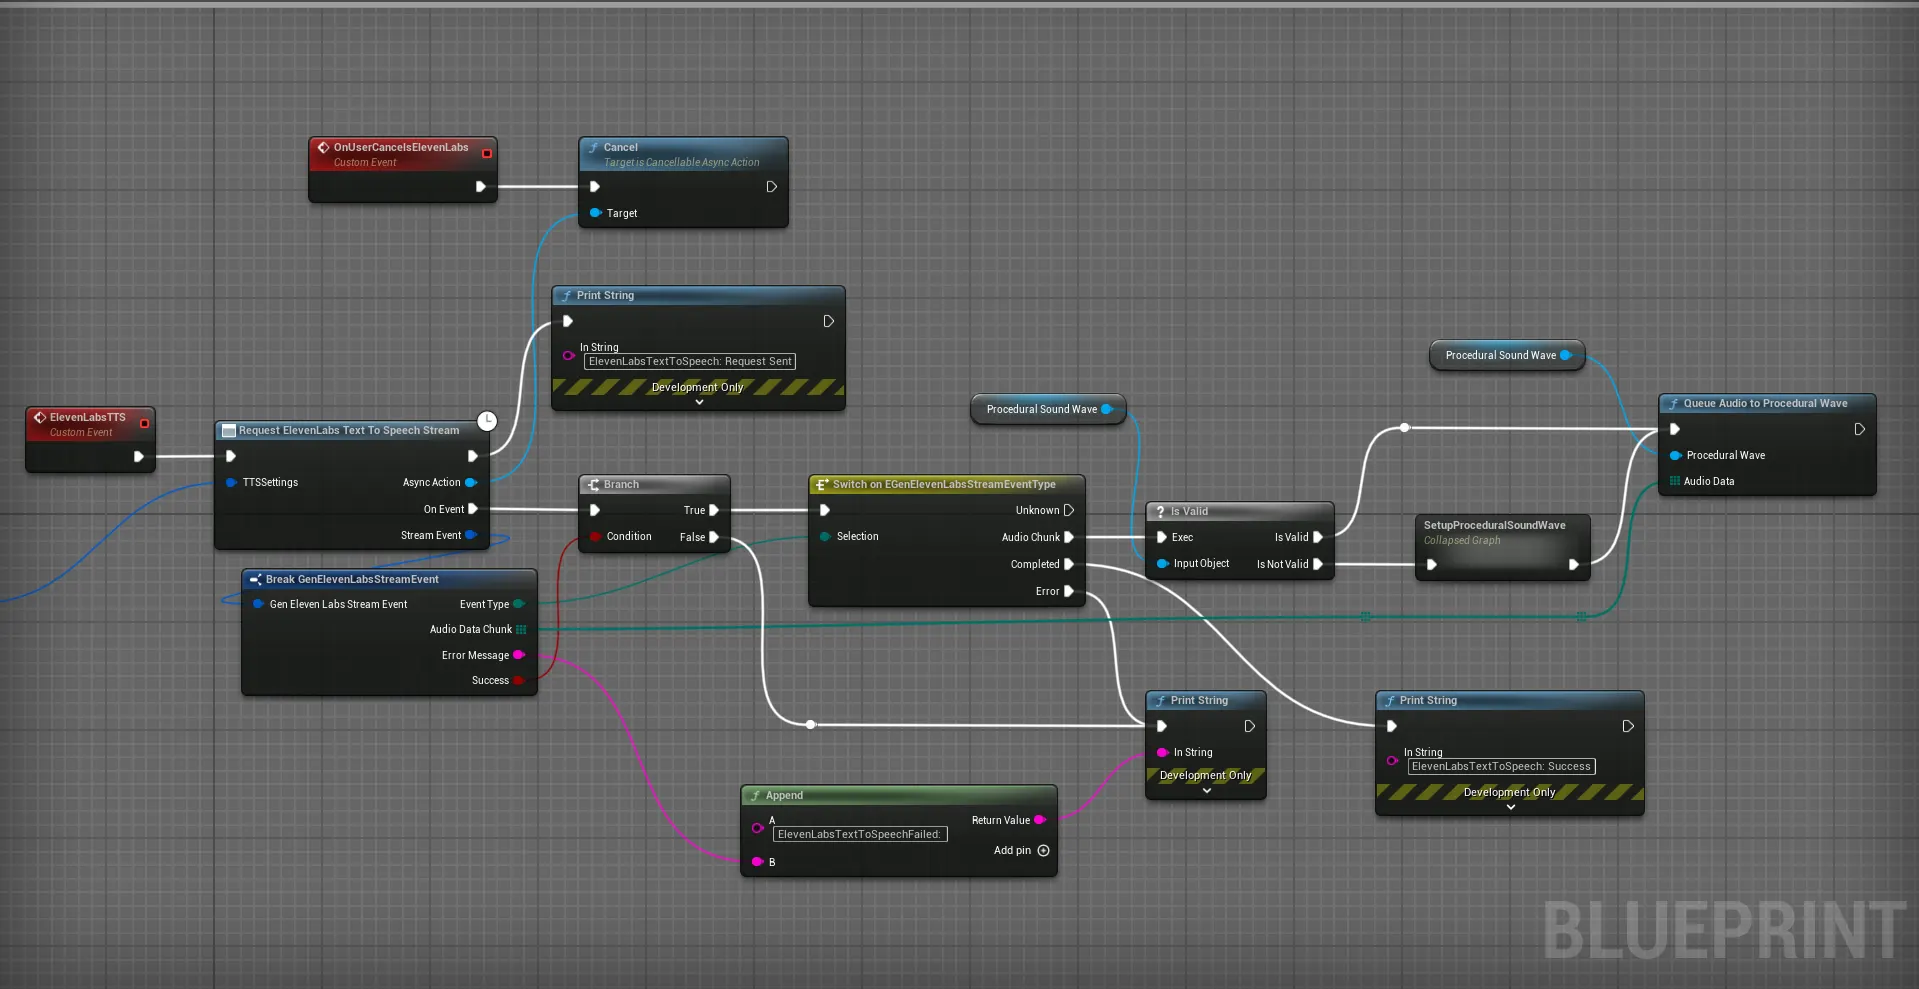The height and width of the screenshot is (989, 1919).
Task: Toggle the red indicator on ElevenLabsTTS event
Action: 144,424
